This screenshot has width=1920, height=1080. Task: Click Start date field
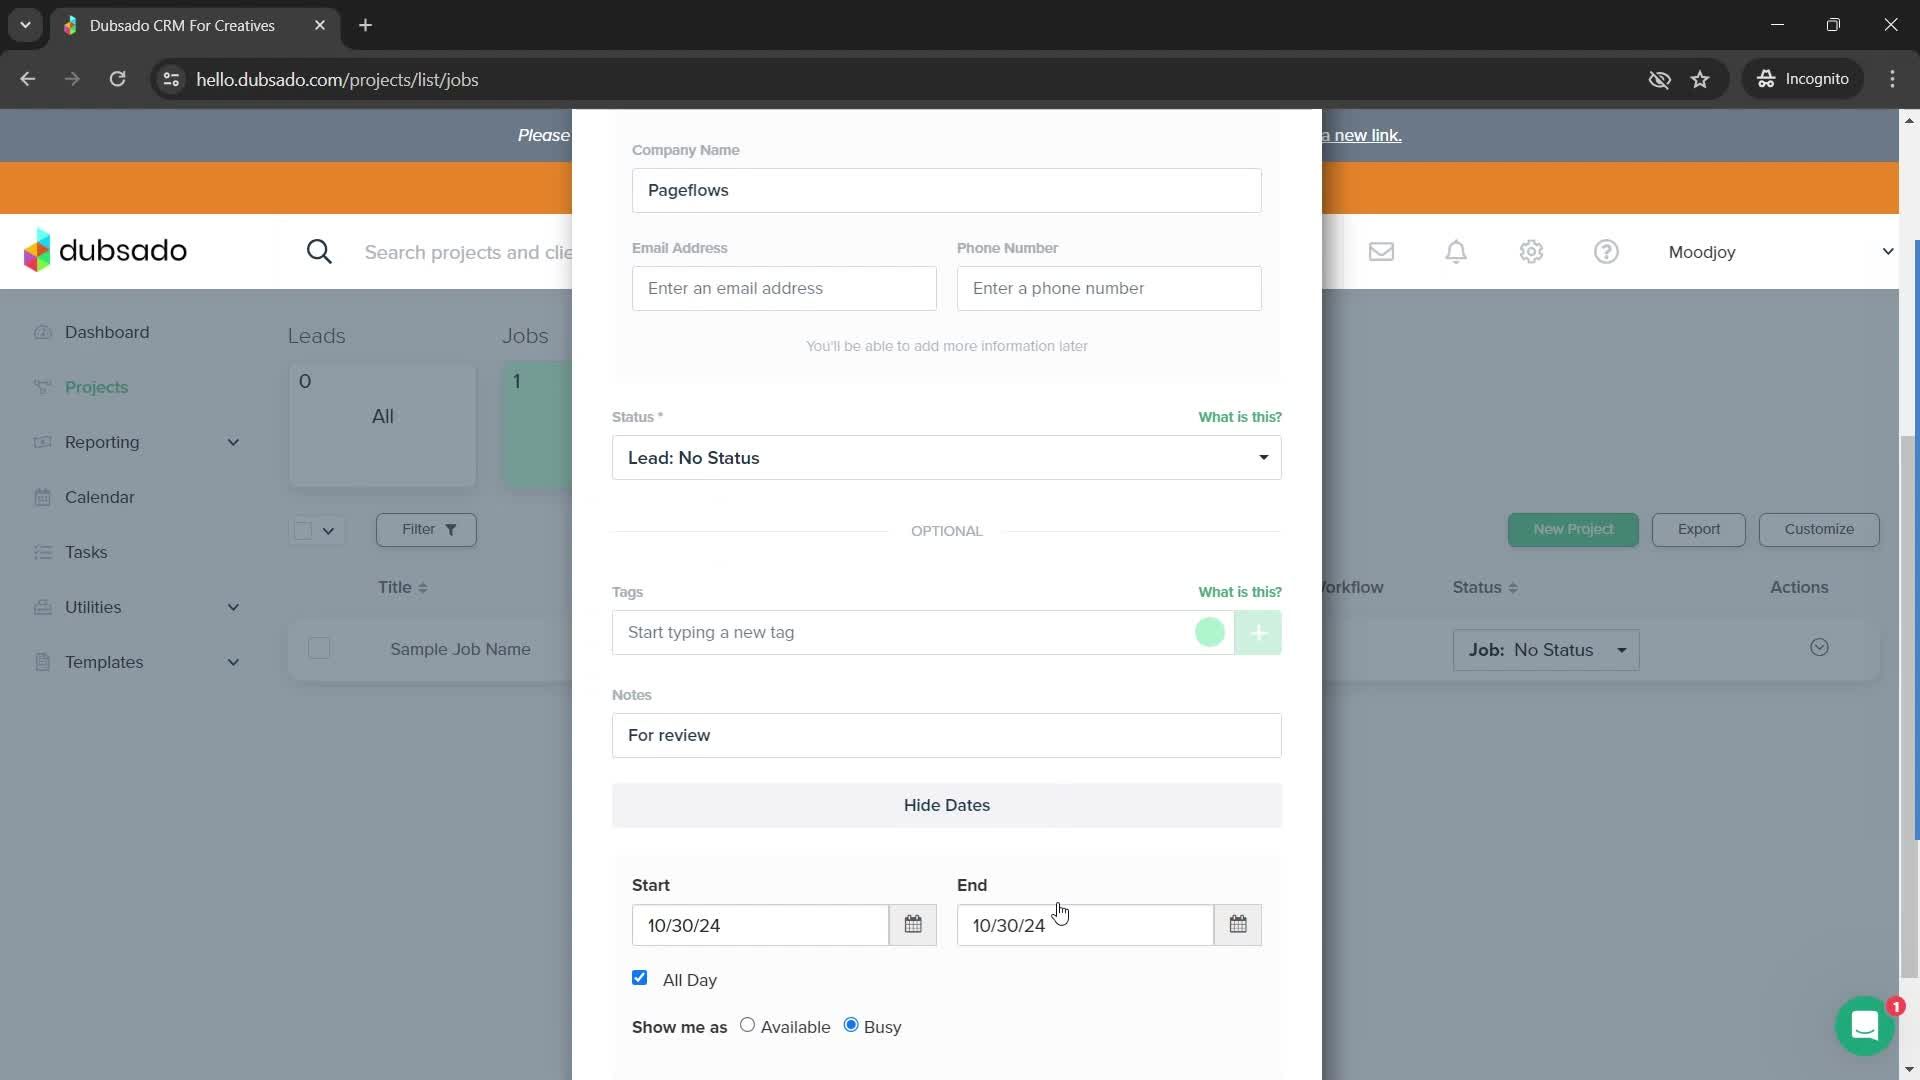point(760,925)
